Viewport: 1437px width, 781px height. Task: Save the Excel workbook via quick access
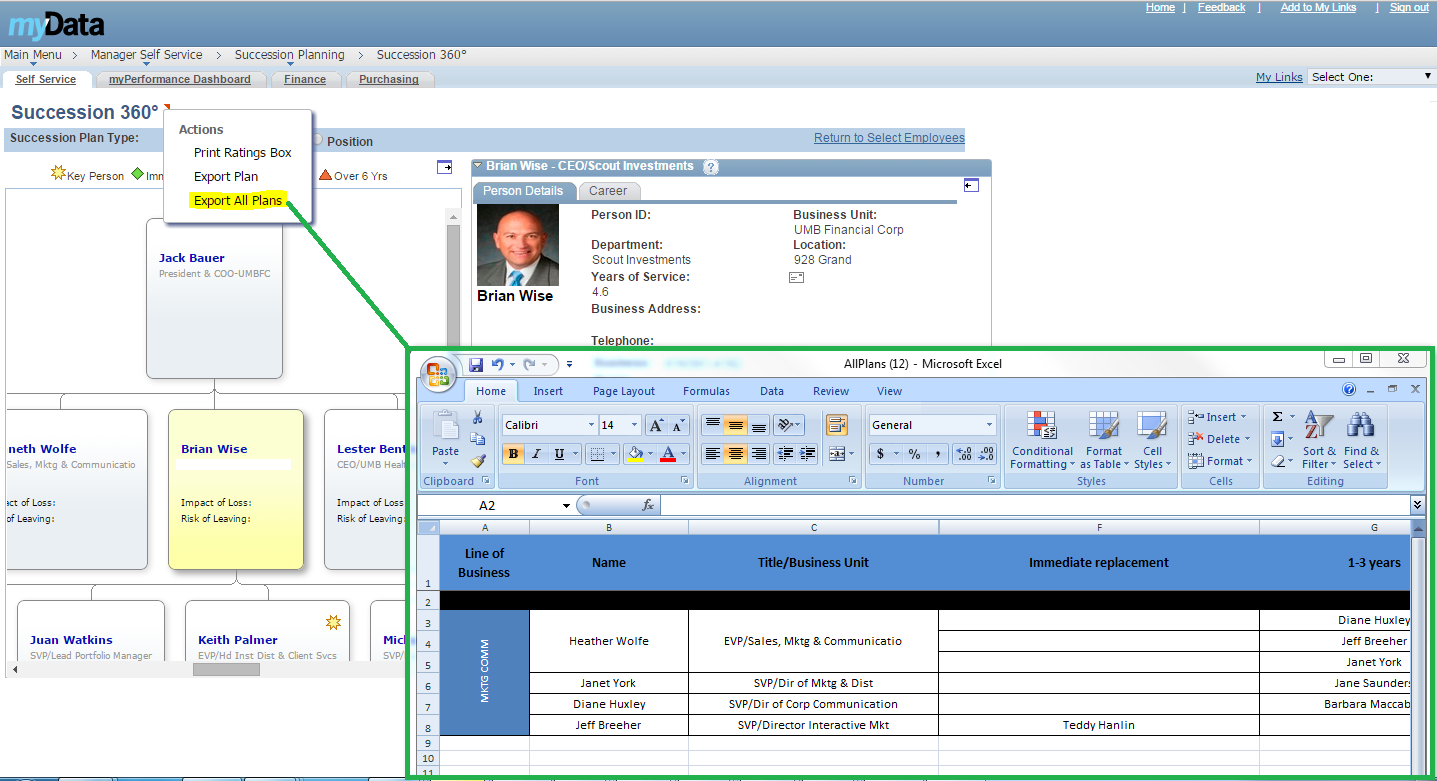(x=476, y=365)
